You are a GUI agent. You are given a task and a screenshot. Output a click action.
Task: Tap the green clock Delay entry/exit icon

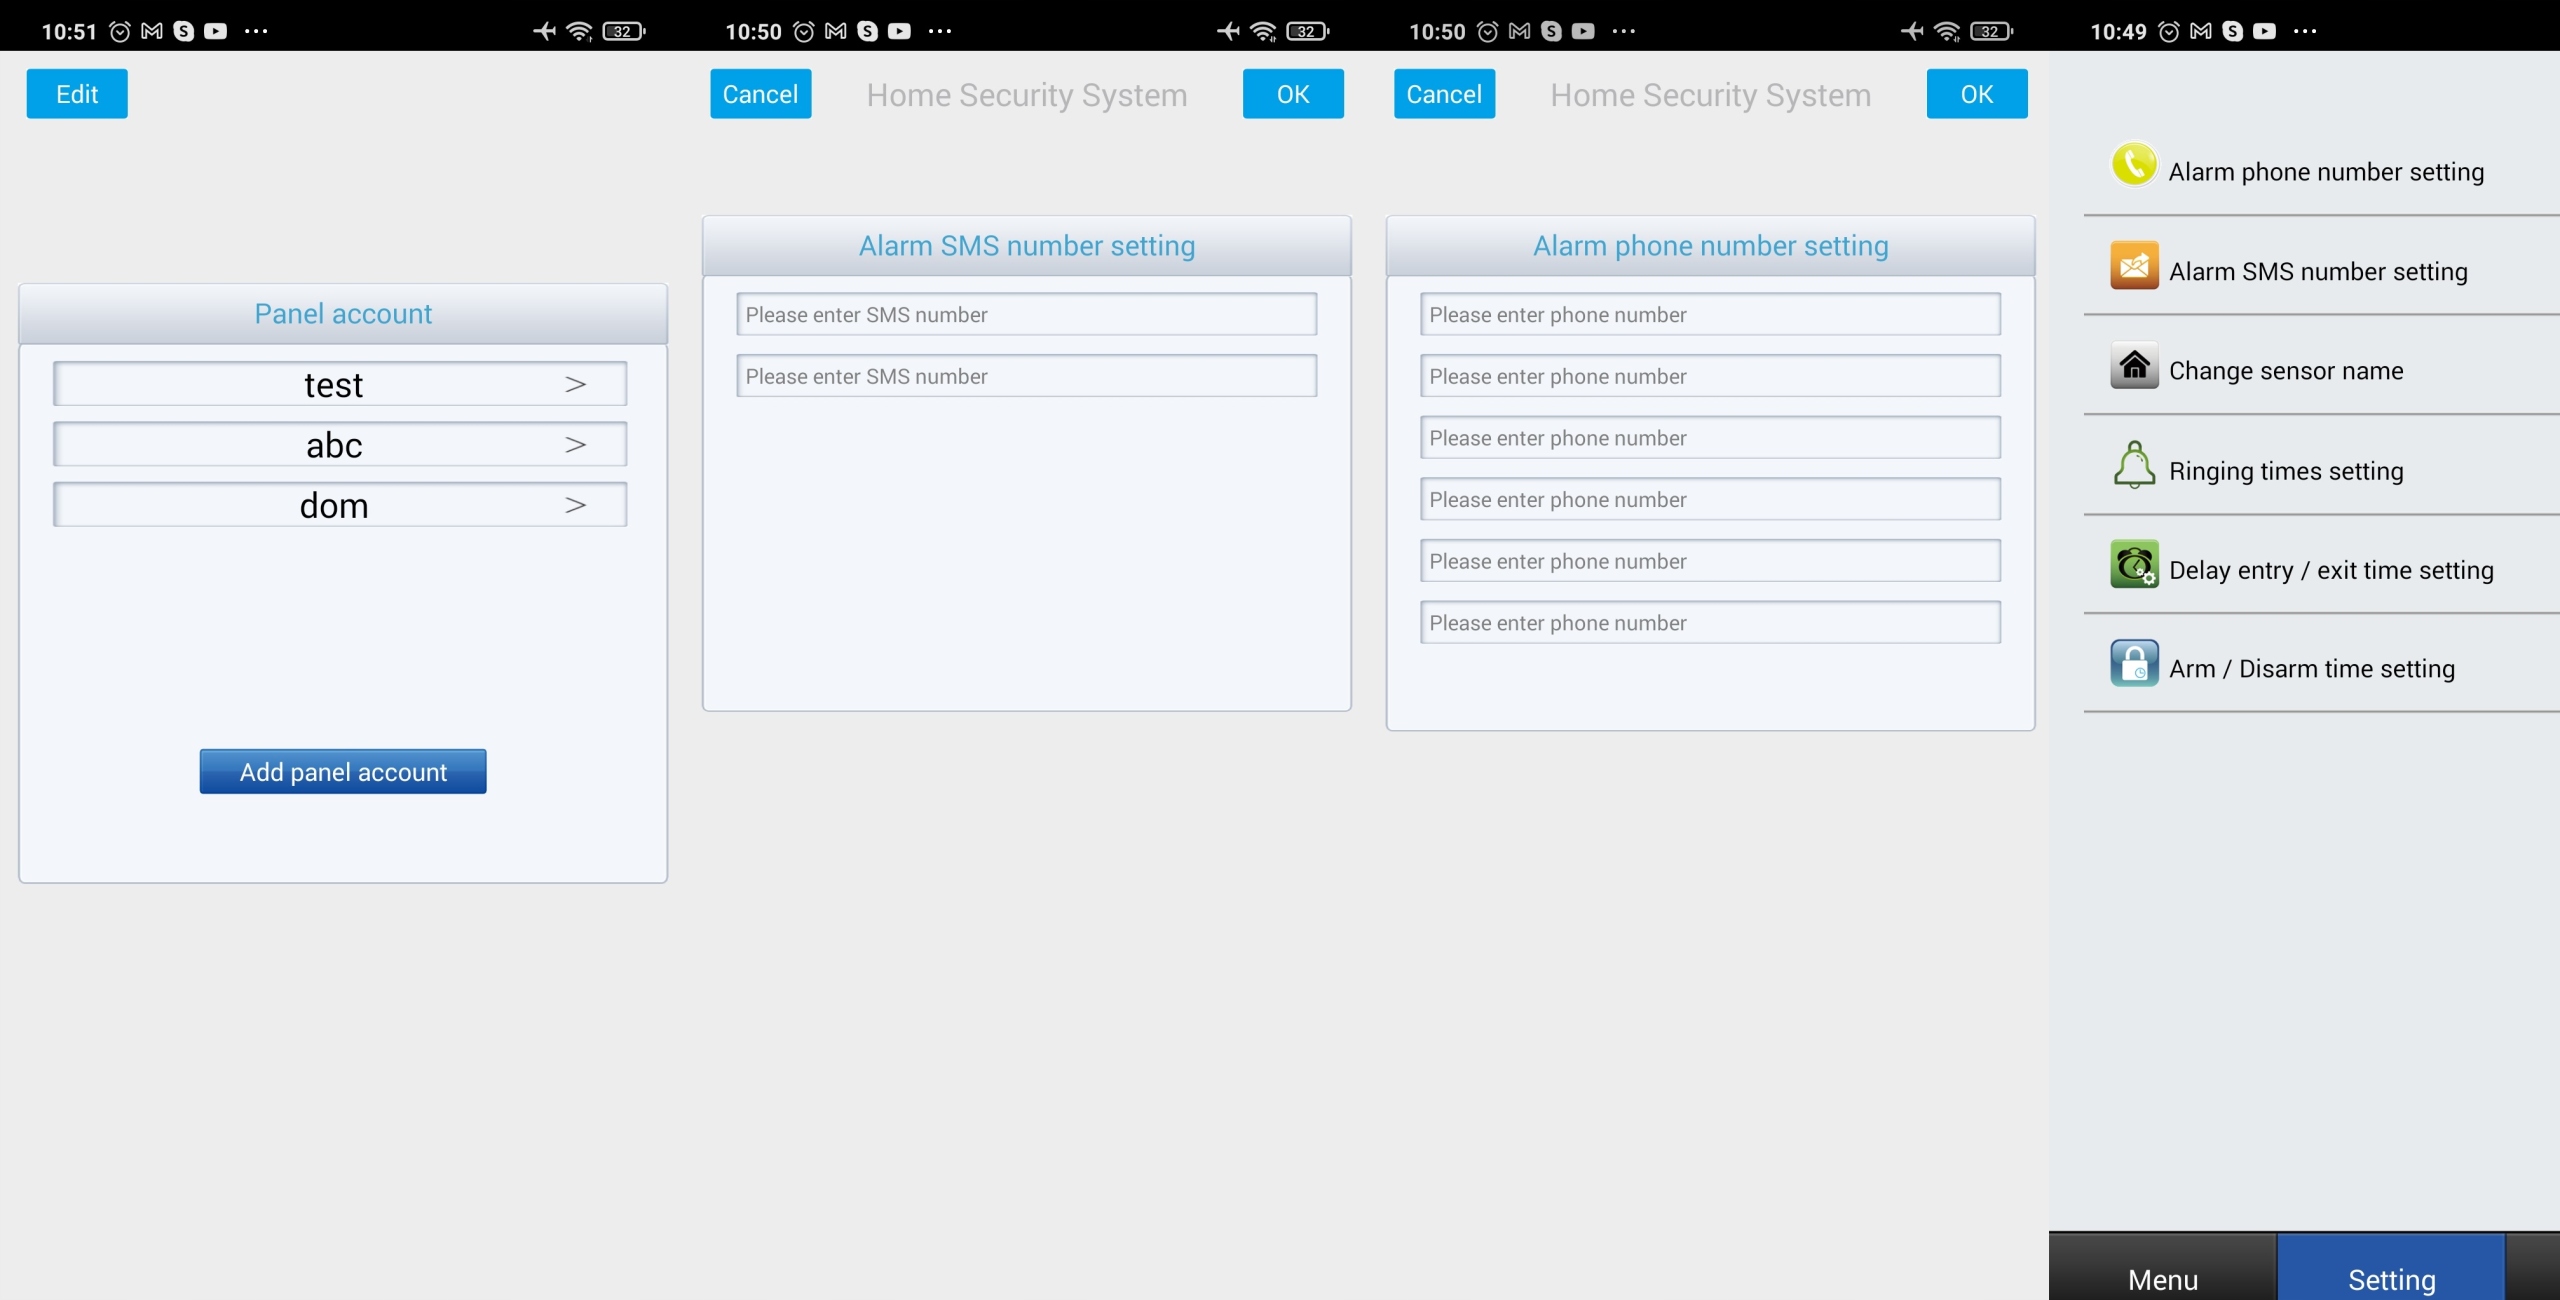coord(2133,566)
